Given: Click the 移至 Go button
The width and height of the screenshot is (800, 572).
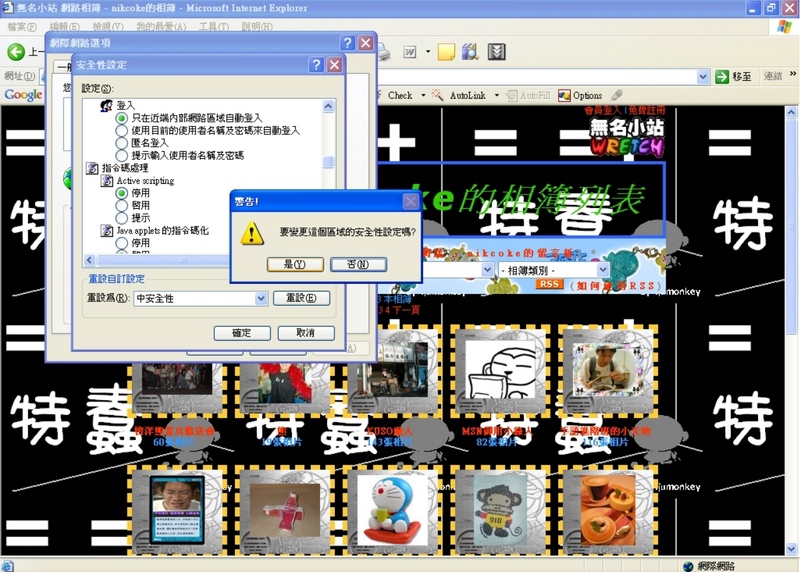Looking at the screenshot, I should pyautogui.click(x=734, y=77).
